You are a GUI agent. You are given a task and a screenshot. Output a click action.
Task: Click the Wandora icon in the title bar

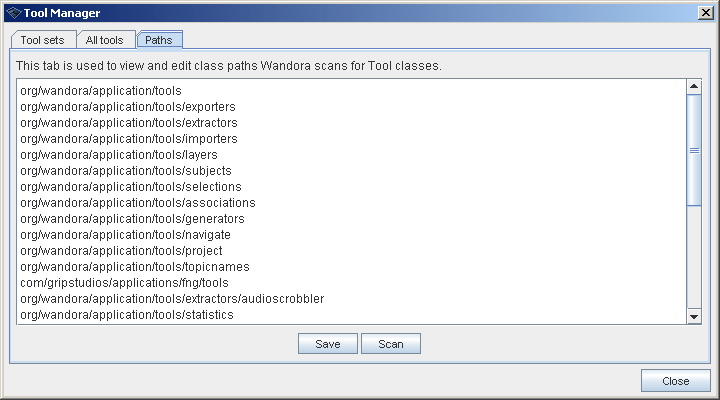(x=12, y=12)
